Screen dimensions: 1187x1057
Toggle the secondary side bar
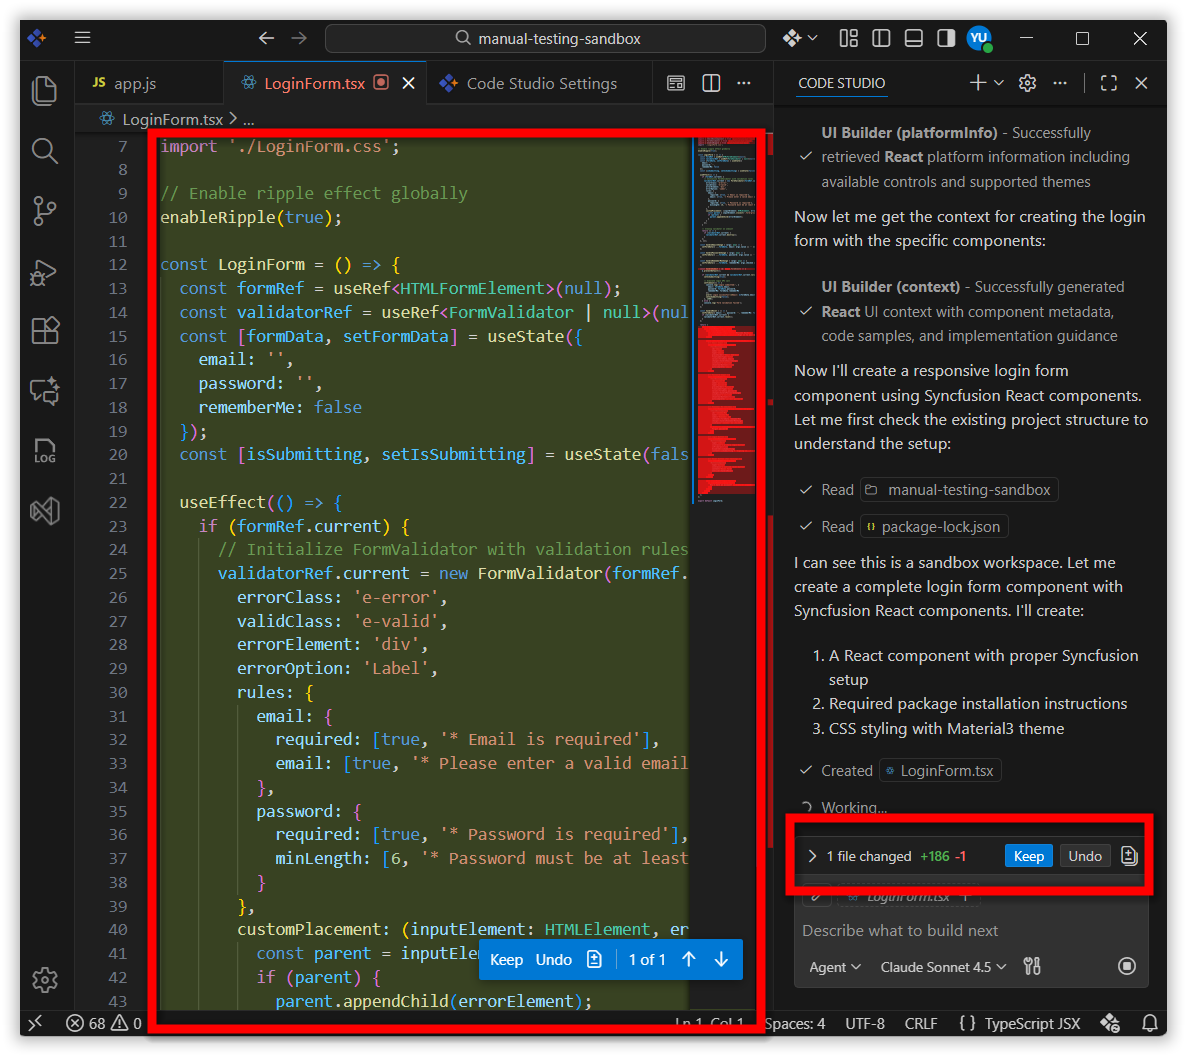945,38
